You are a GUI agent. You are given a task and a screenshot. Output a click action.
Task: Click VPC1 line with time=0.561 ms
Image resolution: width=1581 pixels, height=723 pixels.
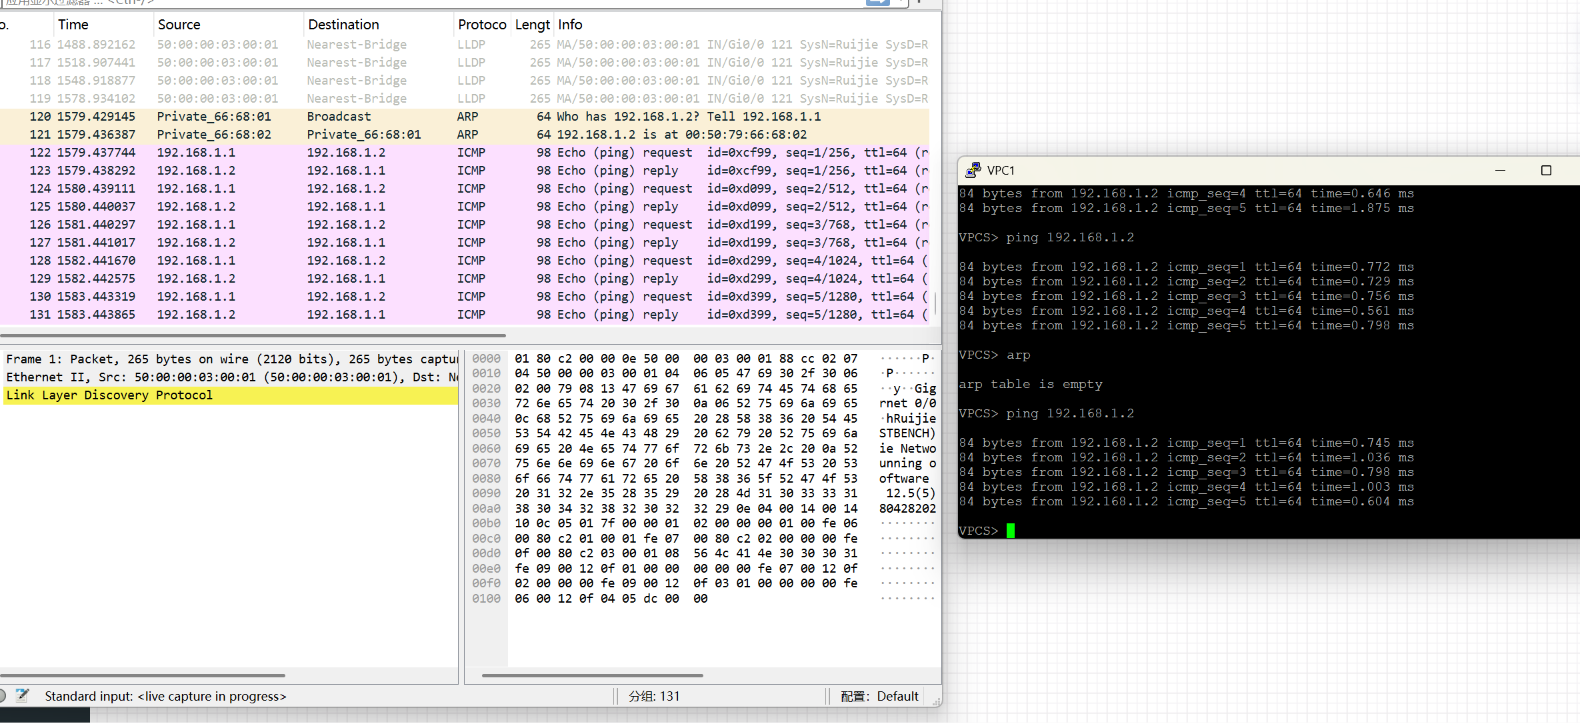pos(1187,311)
